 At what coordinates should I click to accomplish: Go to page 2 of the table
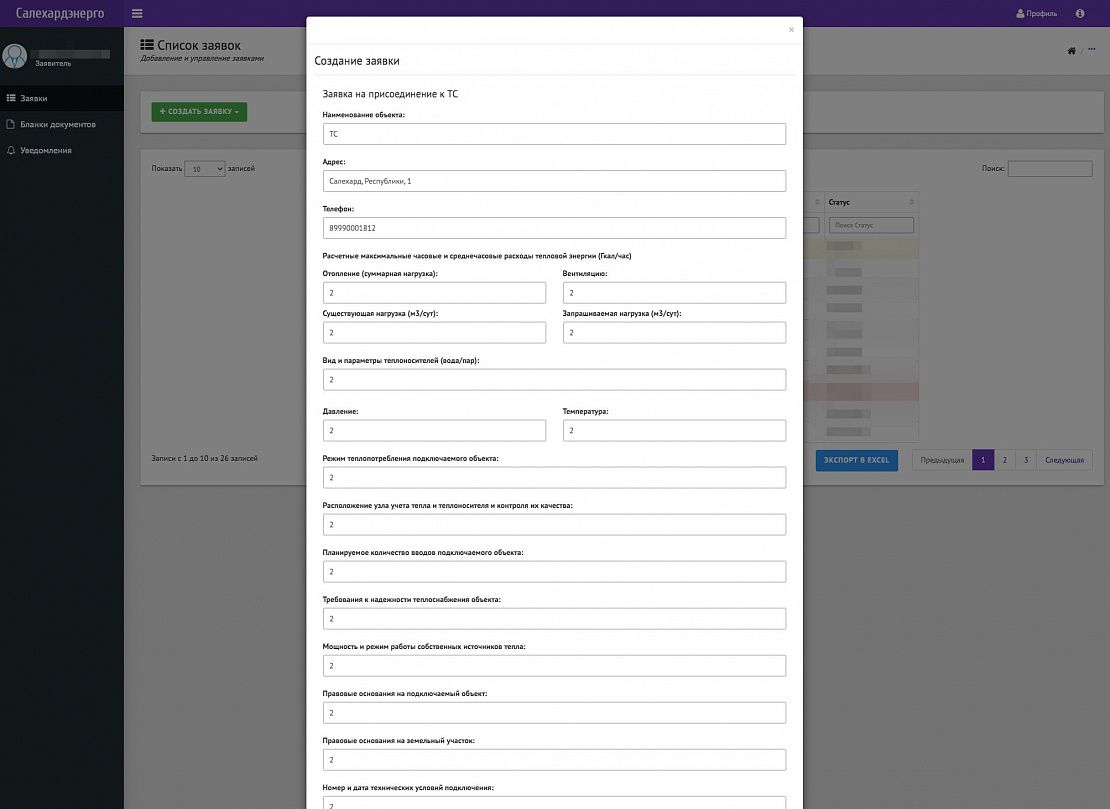[x=1004, y=460]
